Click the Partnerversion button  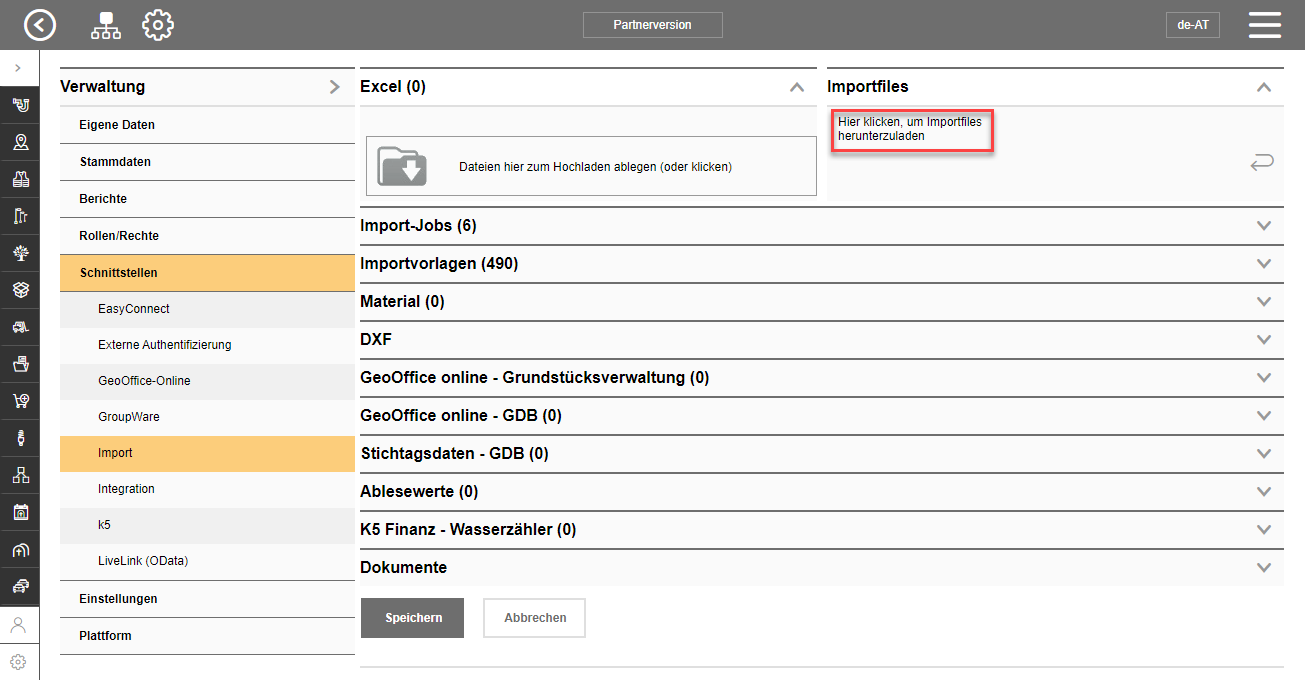pos(652,25)
